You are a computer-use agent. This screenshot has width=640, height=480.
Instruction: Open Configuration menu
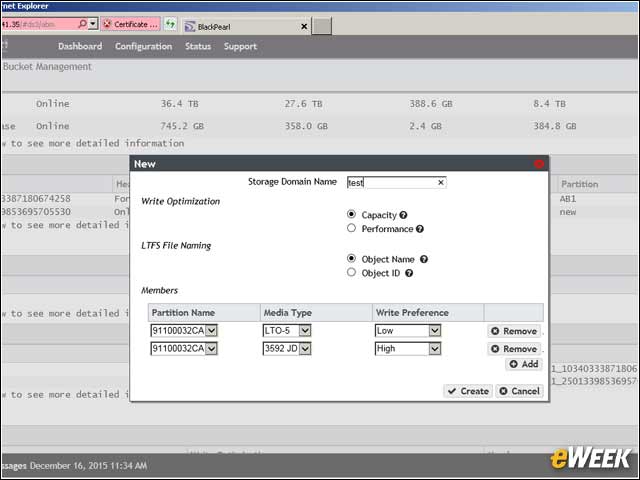143,47
